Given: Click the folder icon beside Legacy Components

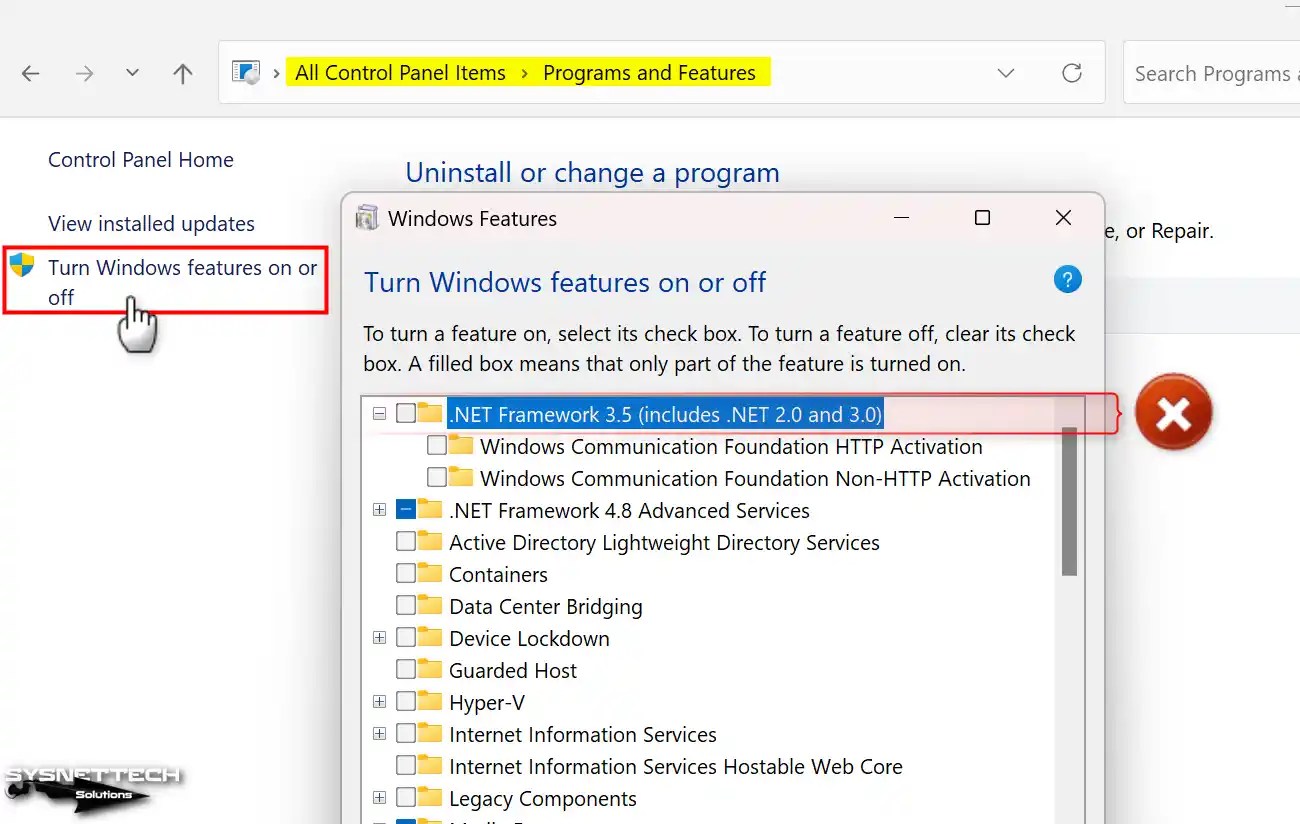Looking at the screenshot, I should point(430,798).
